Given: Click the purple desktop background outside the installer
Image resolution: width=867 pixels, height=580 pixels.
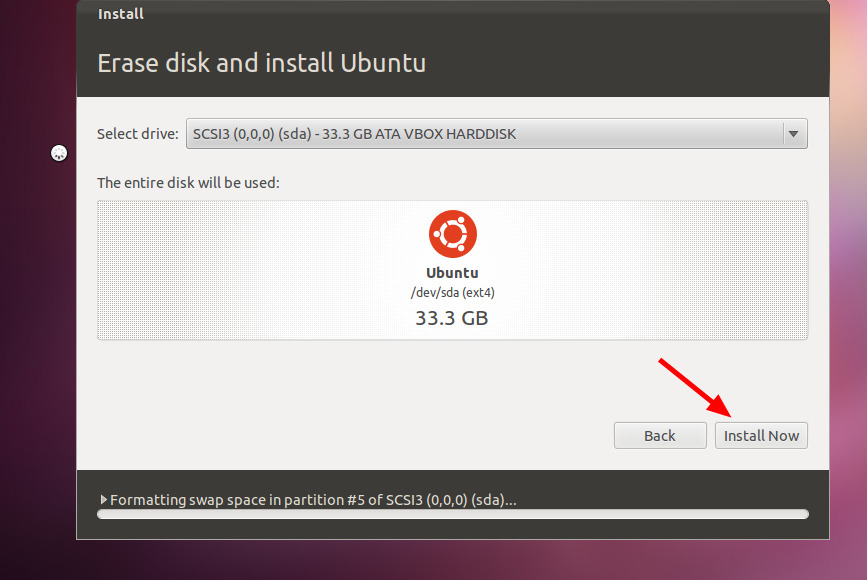Looking at the screenshot, I should pyautogui.click(x=38, y=350).
